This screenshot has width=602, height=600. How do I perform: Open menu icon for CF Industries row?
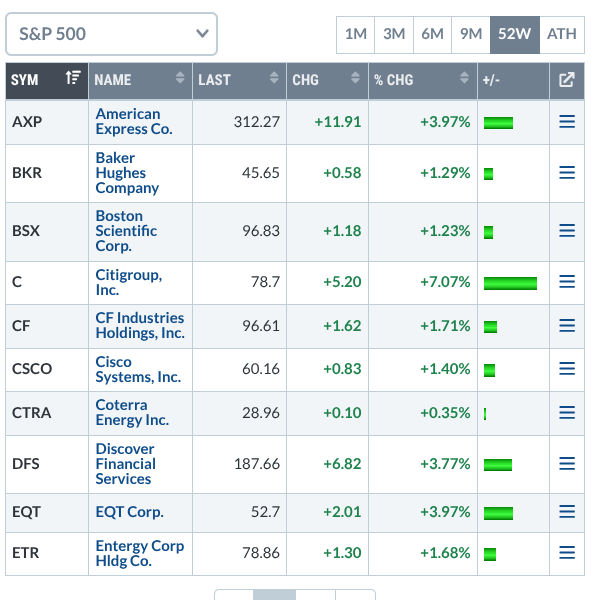tap(567, 326)
